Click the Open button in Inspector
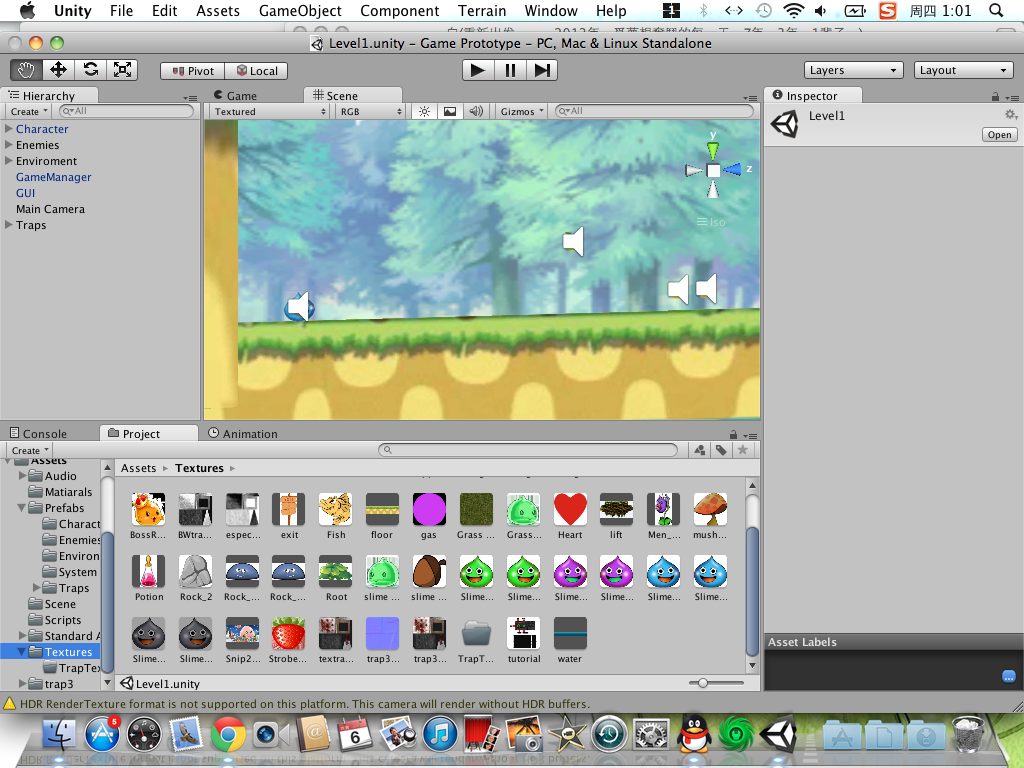 pyautogui.click(x=999, y=135)
